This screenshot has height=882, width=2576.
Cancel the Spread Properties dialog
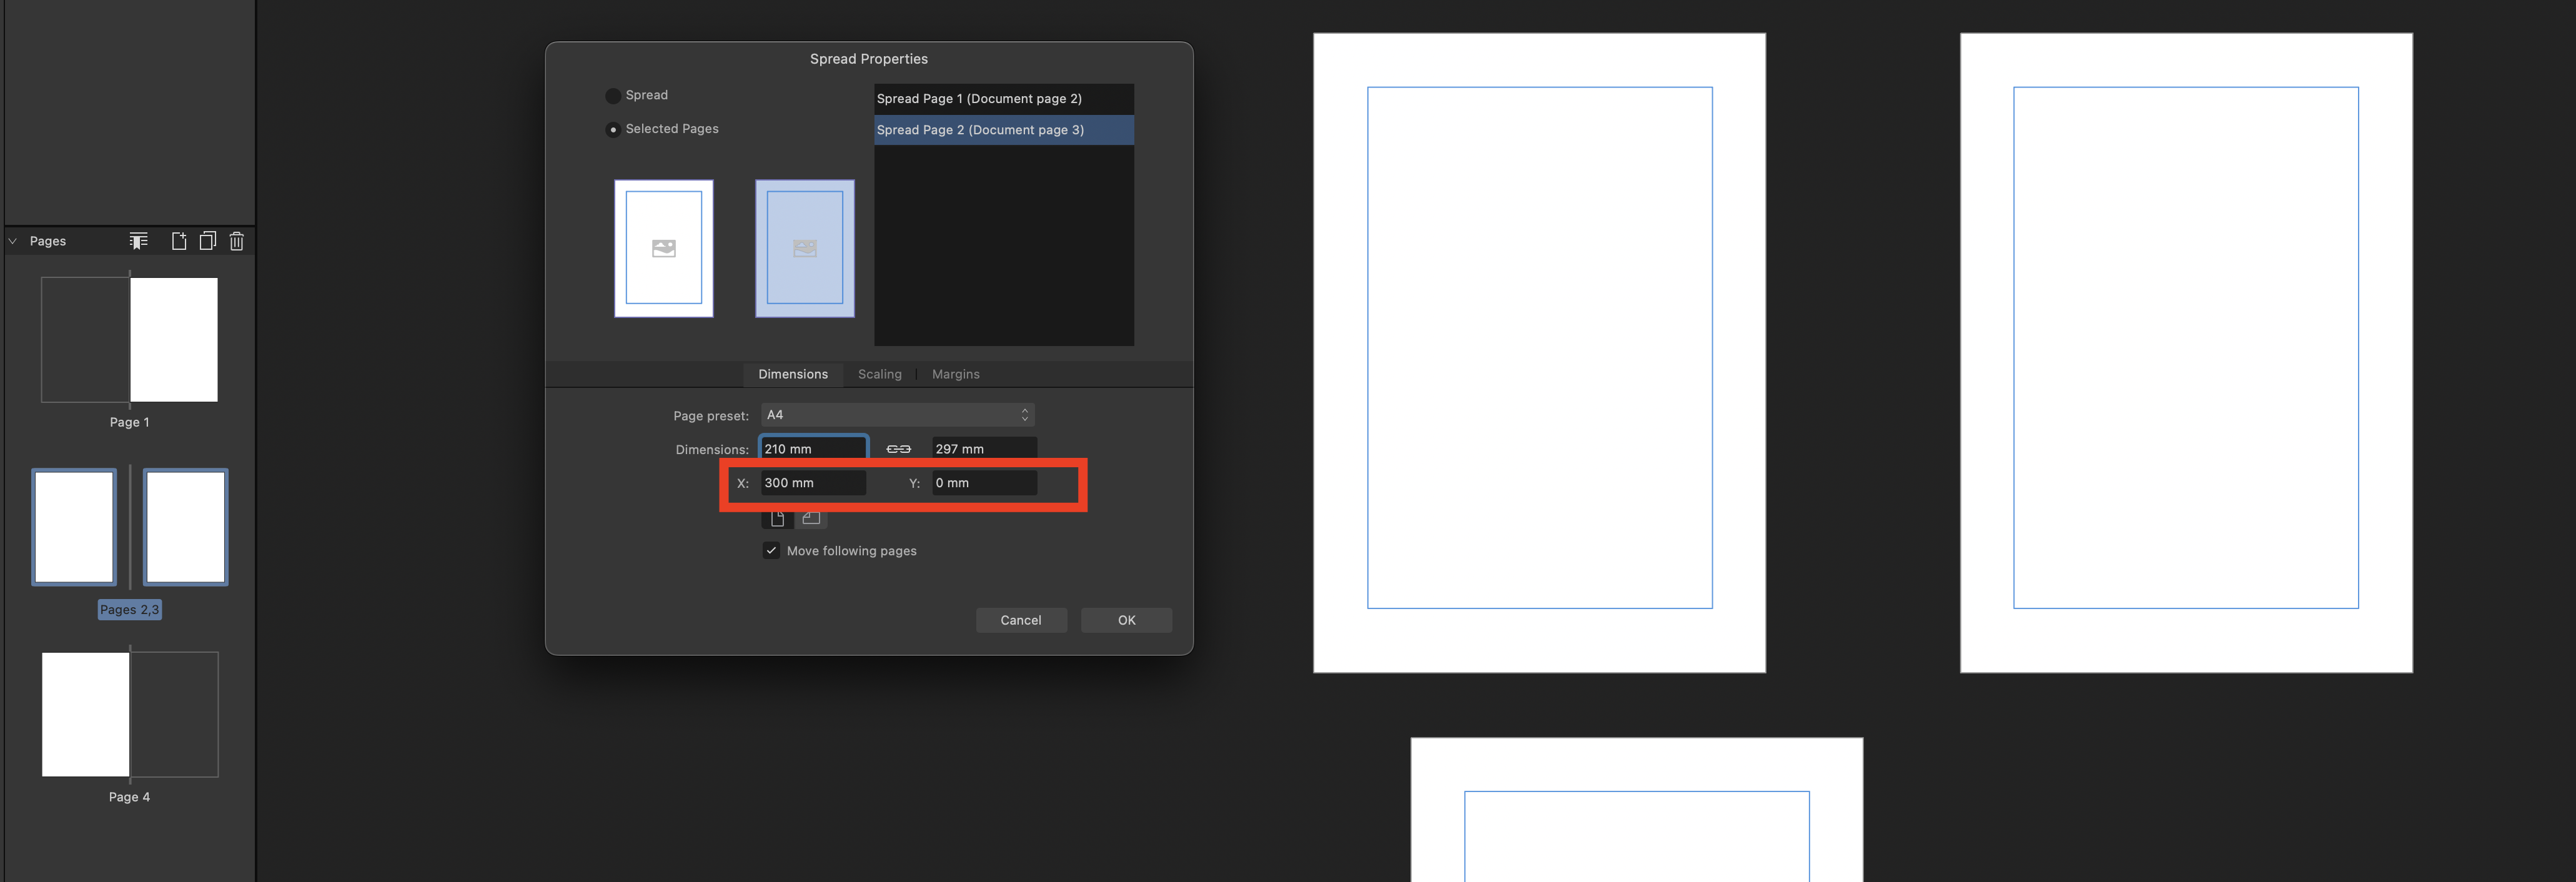[1021, 619]
